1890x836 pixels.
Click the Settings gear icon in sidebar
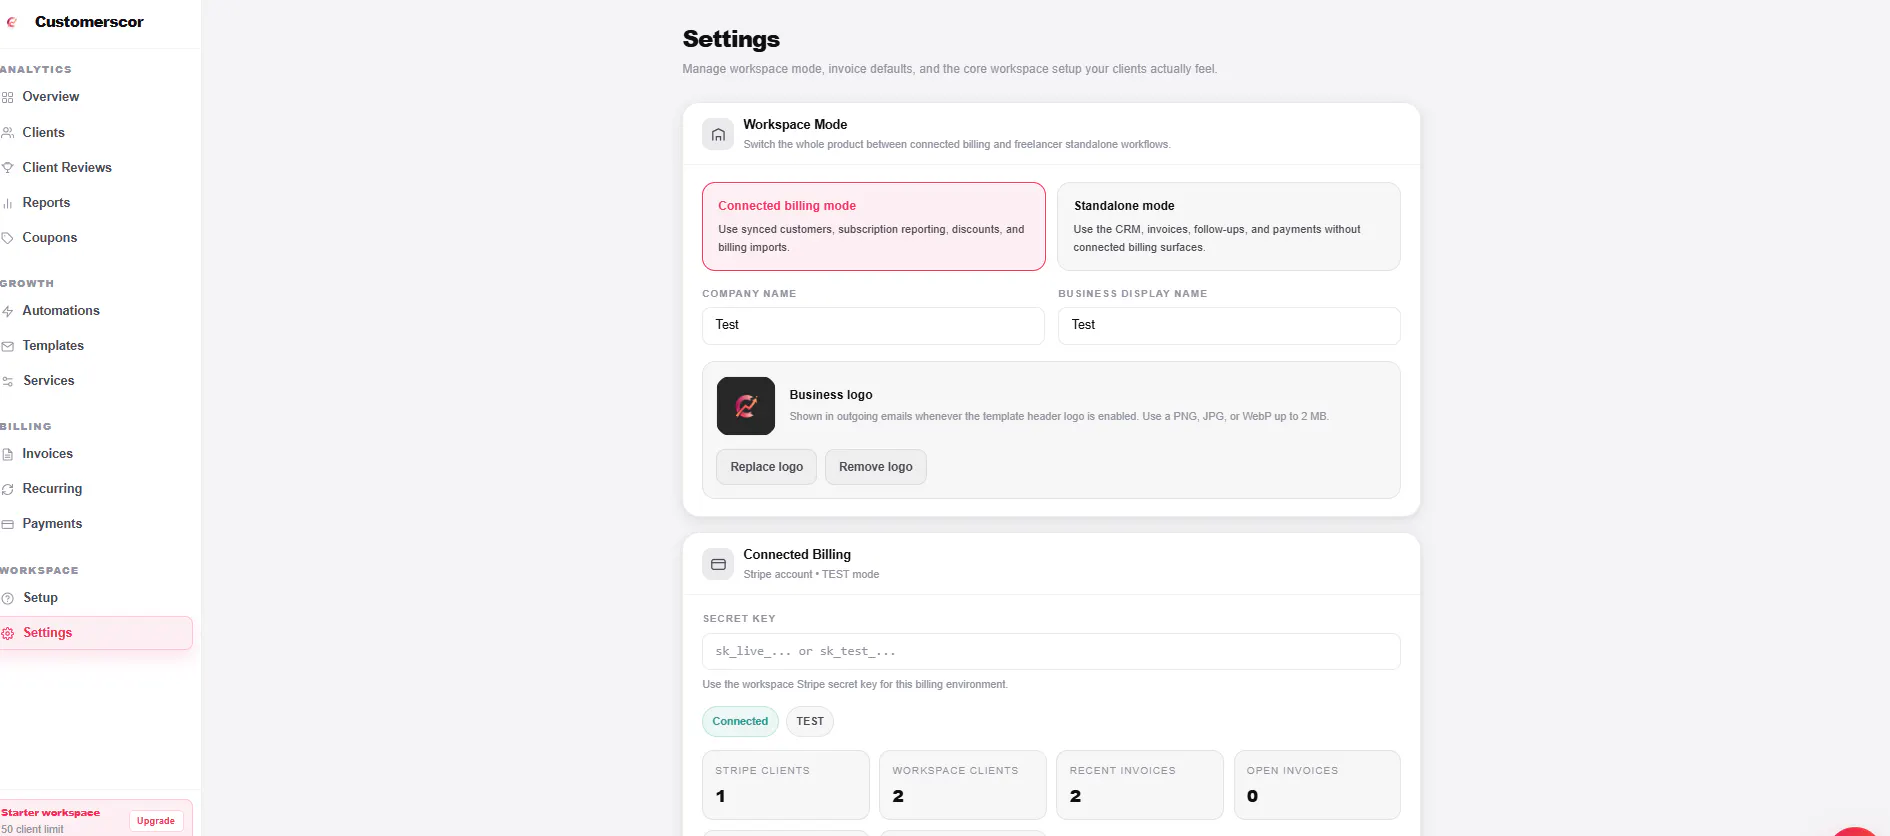pos(8,633)
